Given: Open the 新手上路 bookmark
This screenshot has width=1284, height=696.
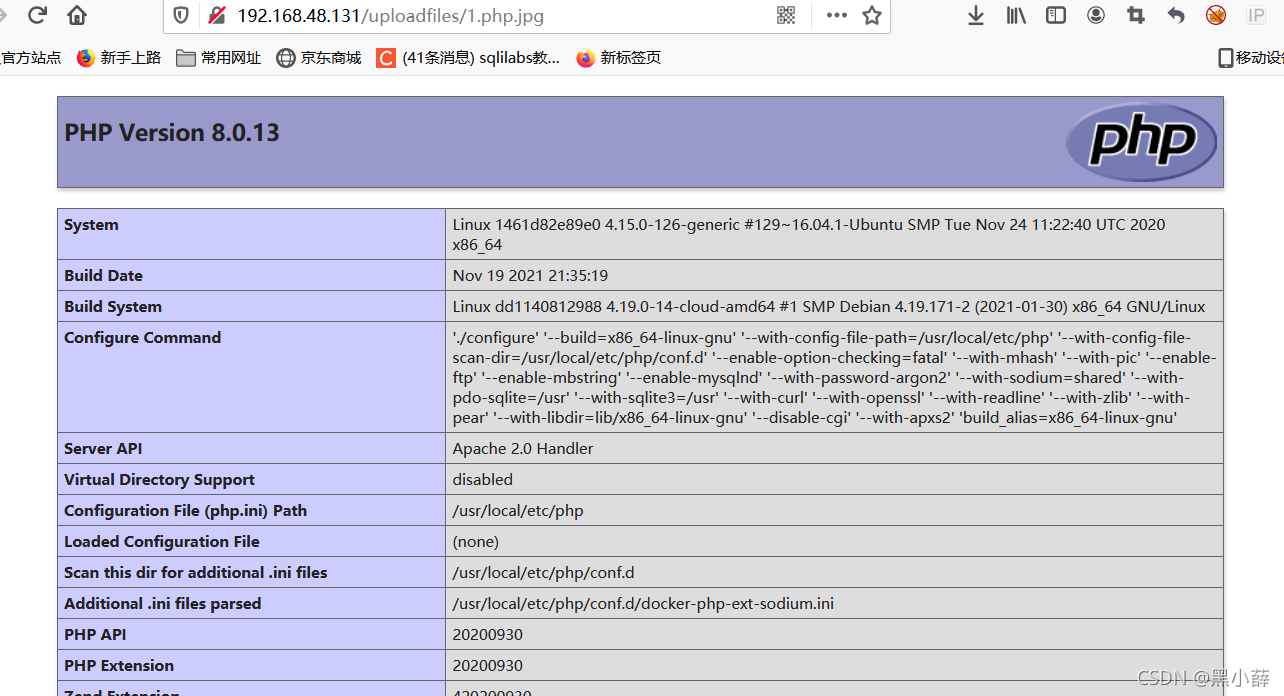Looking at the screenshot, I should pyautogui.click(x=119, y=58).
